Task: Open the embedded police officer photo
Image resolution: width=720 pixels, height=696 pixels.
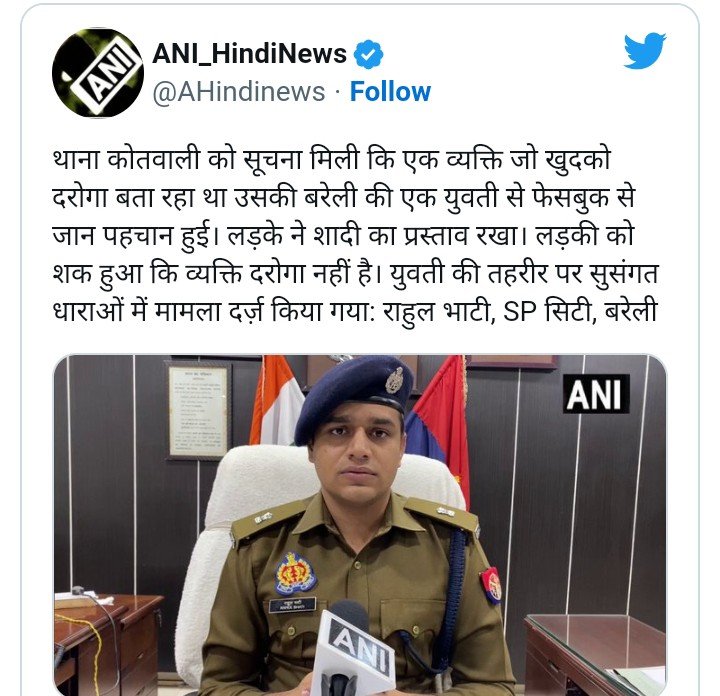Action: click(x=360, y=525)
